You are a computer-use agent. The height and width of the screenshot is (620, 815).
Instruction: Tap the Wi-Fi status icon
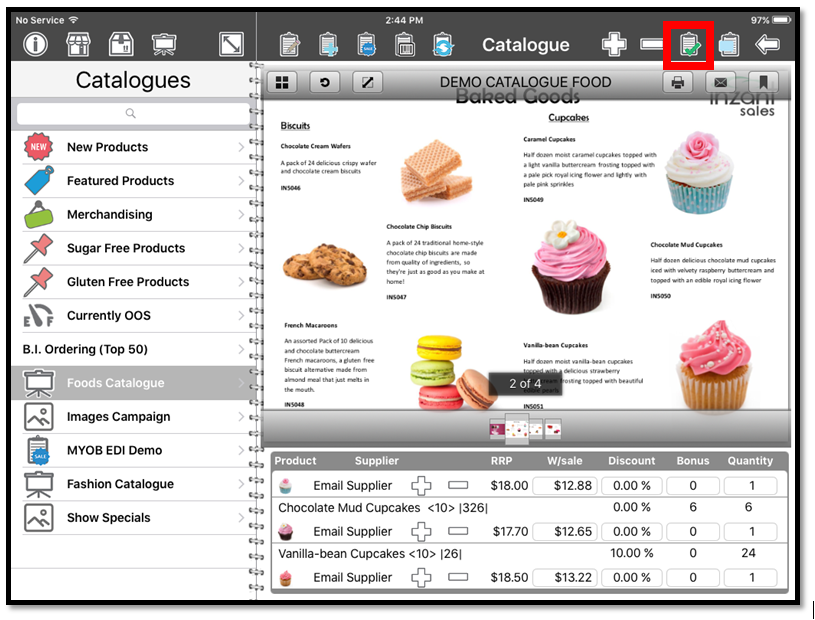pyautogui.click(x=74, y=20)
